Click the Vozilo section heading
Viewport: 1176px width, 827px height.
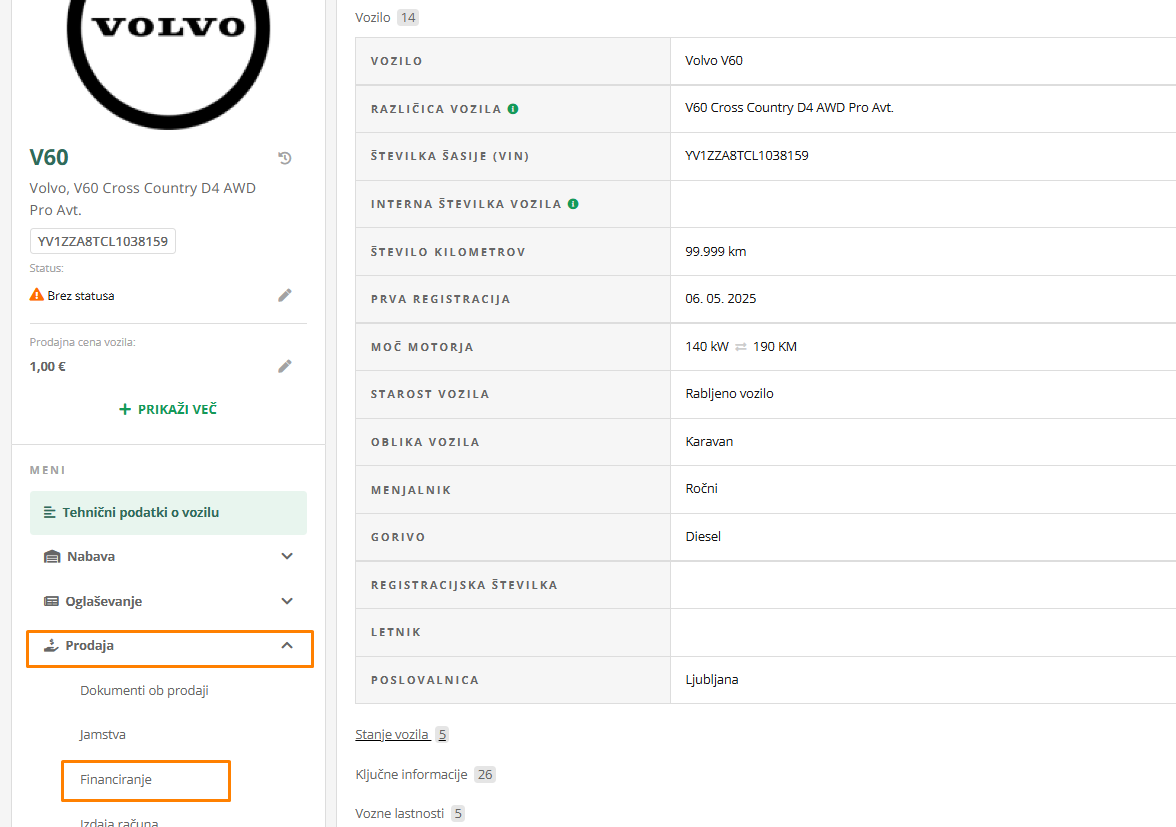[373, 17]
